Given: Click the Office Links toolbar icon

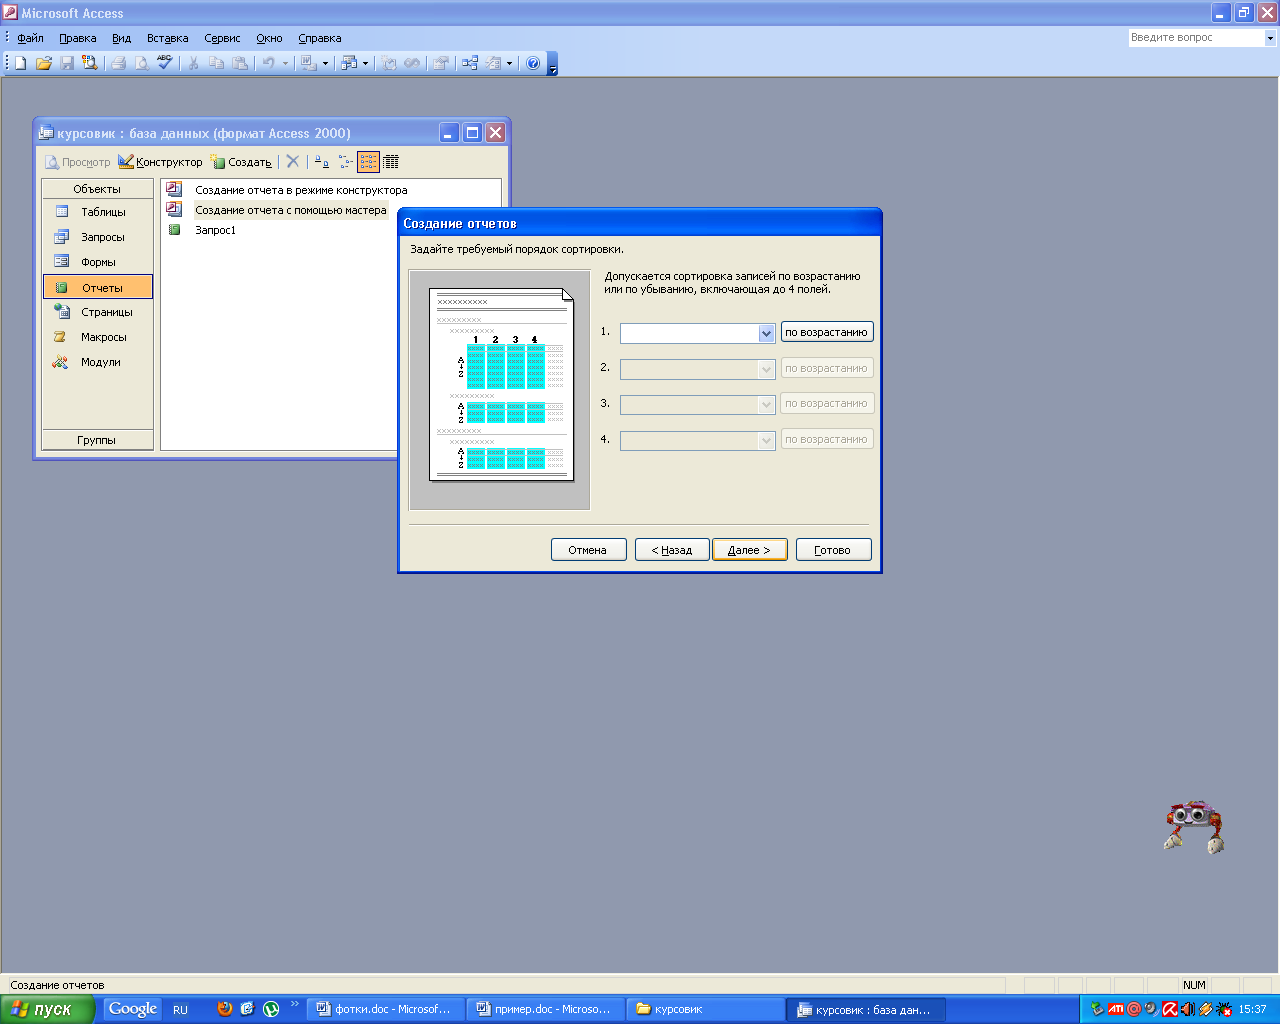Looking at the screenshot, I should 308,63.
